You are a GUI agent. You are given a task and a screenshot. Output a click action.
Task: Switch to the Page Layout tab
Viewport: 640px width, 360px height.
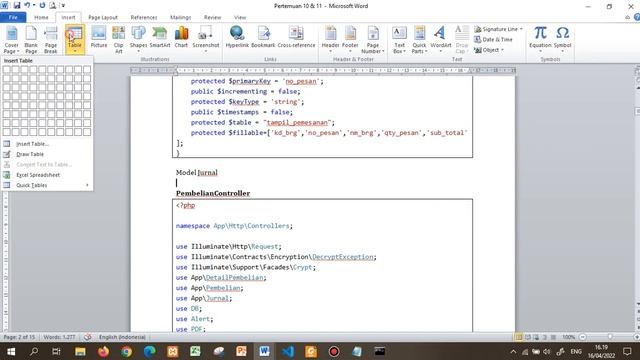click(103, 18)
